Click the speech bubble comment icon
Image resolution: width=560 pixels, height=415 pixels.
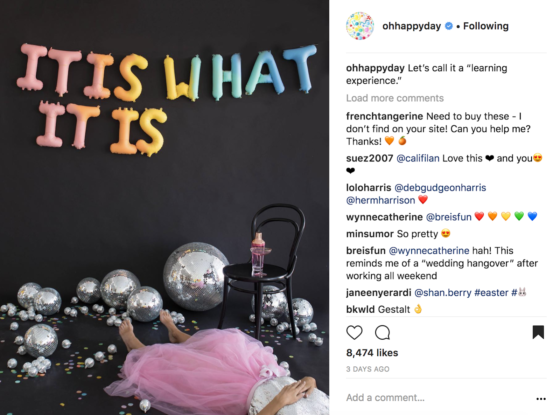click(382, 332)
